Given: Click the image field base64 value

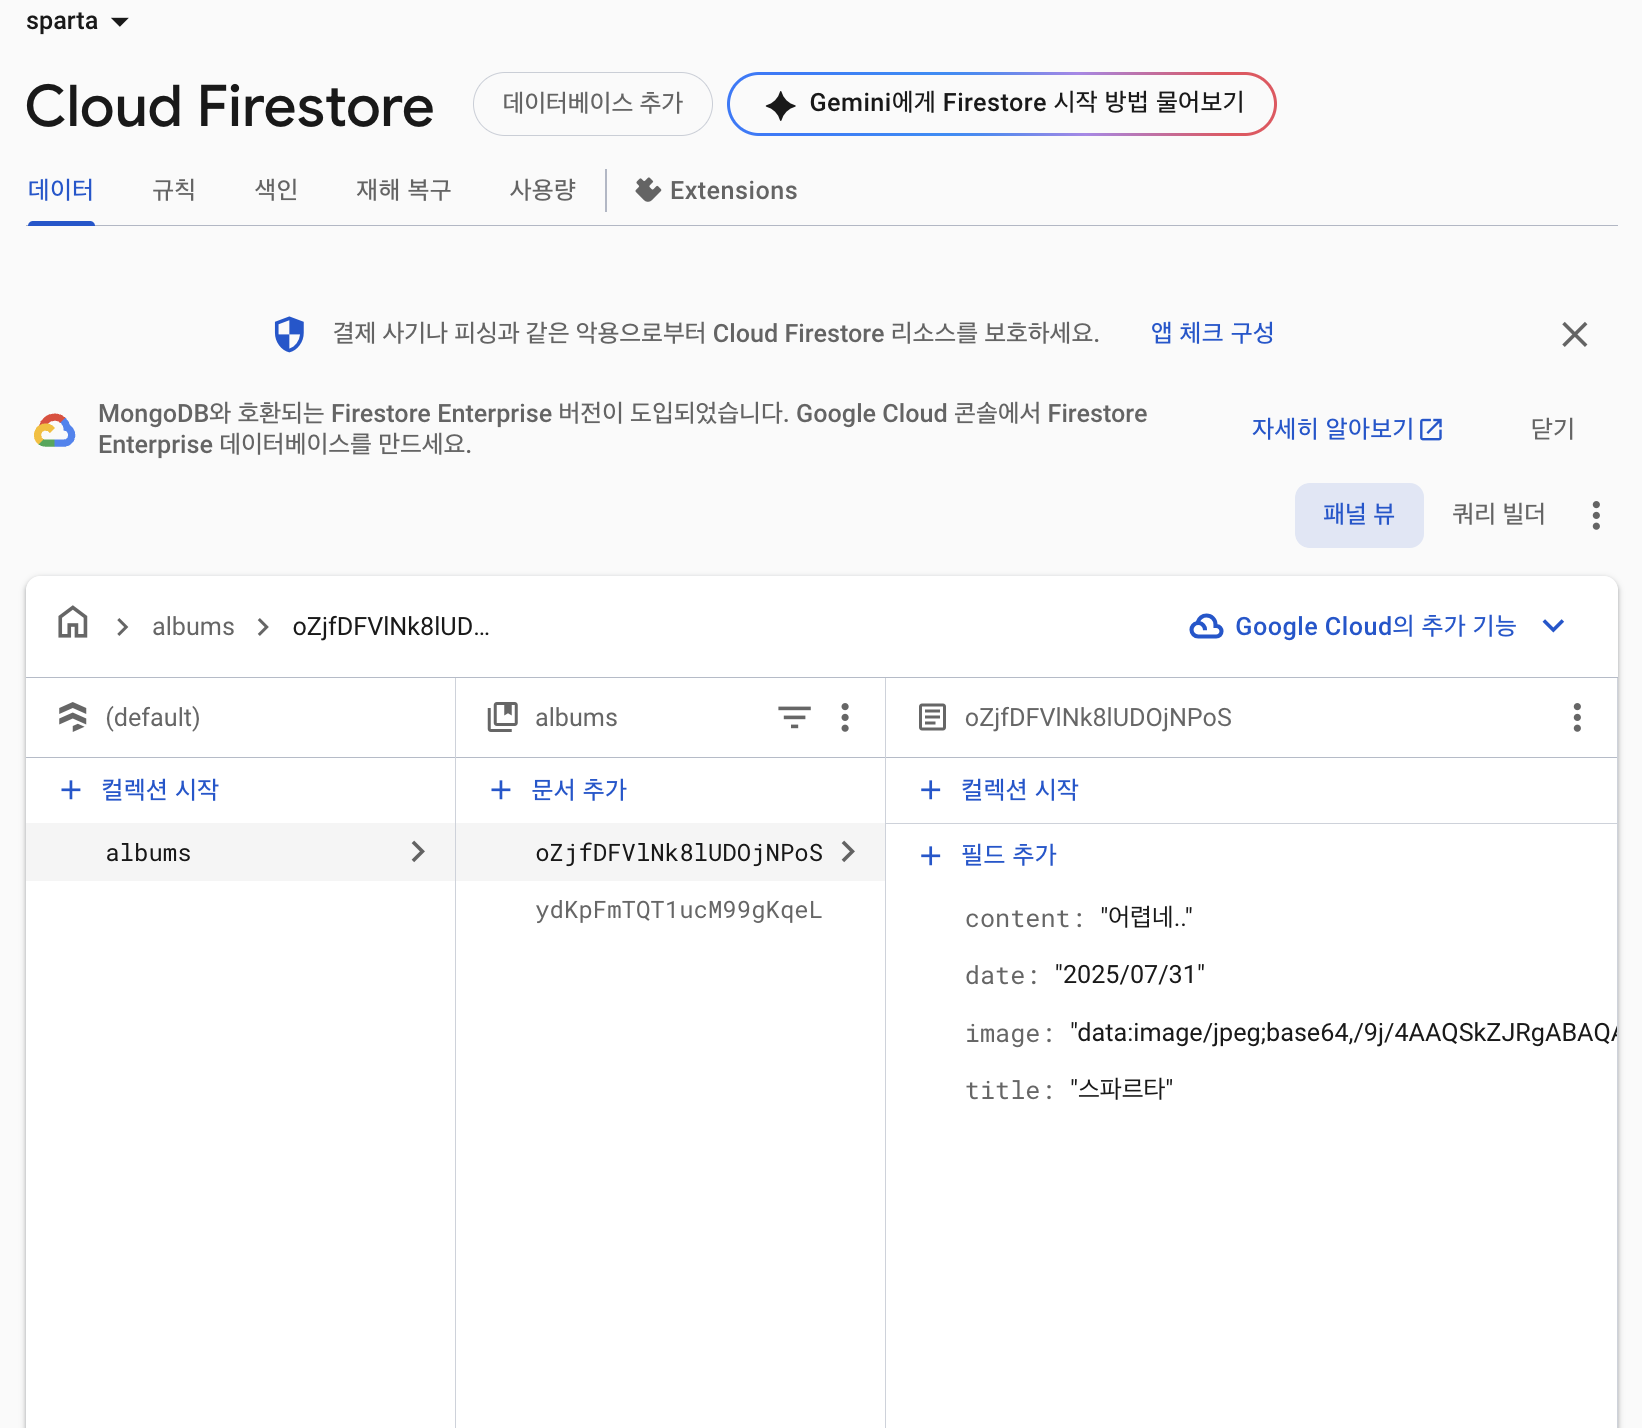Looking at the screenshot, I should coord(1343,1033).
